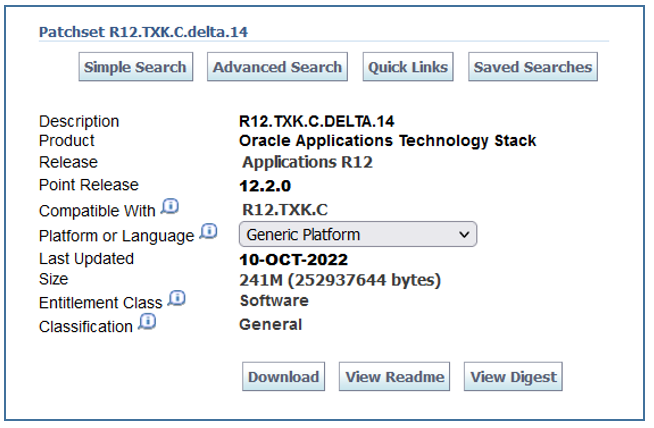Switch to Advanced Search
The width and height of the screenshot is (654, 428).
[x=277, y=67]
